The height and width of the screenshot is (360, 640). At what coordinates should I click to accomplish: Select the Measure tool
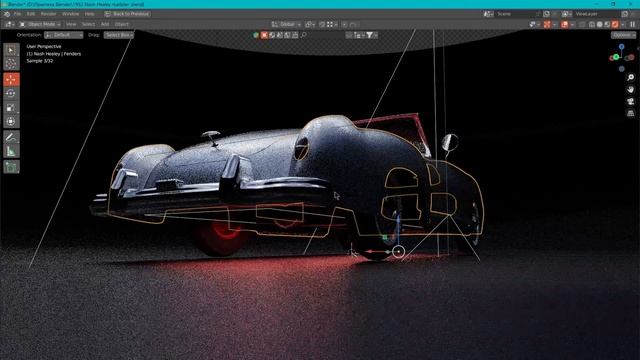11,151
